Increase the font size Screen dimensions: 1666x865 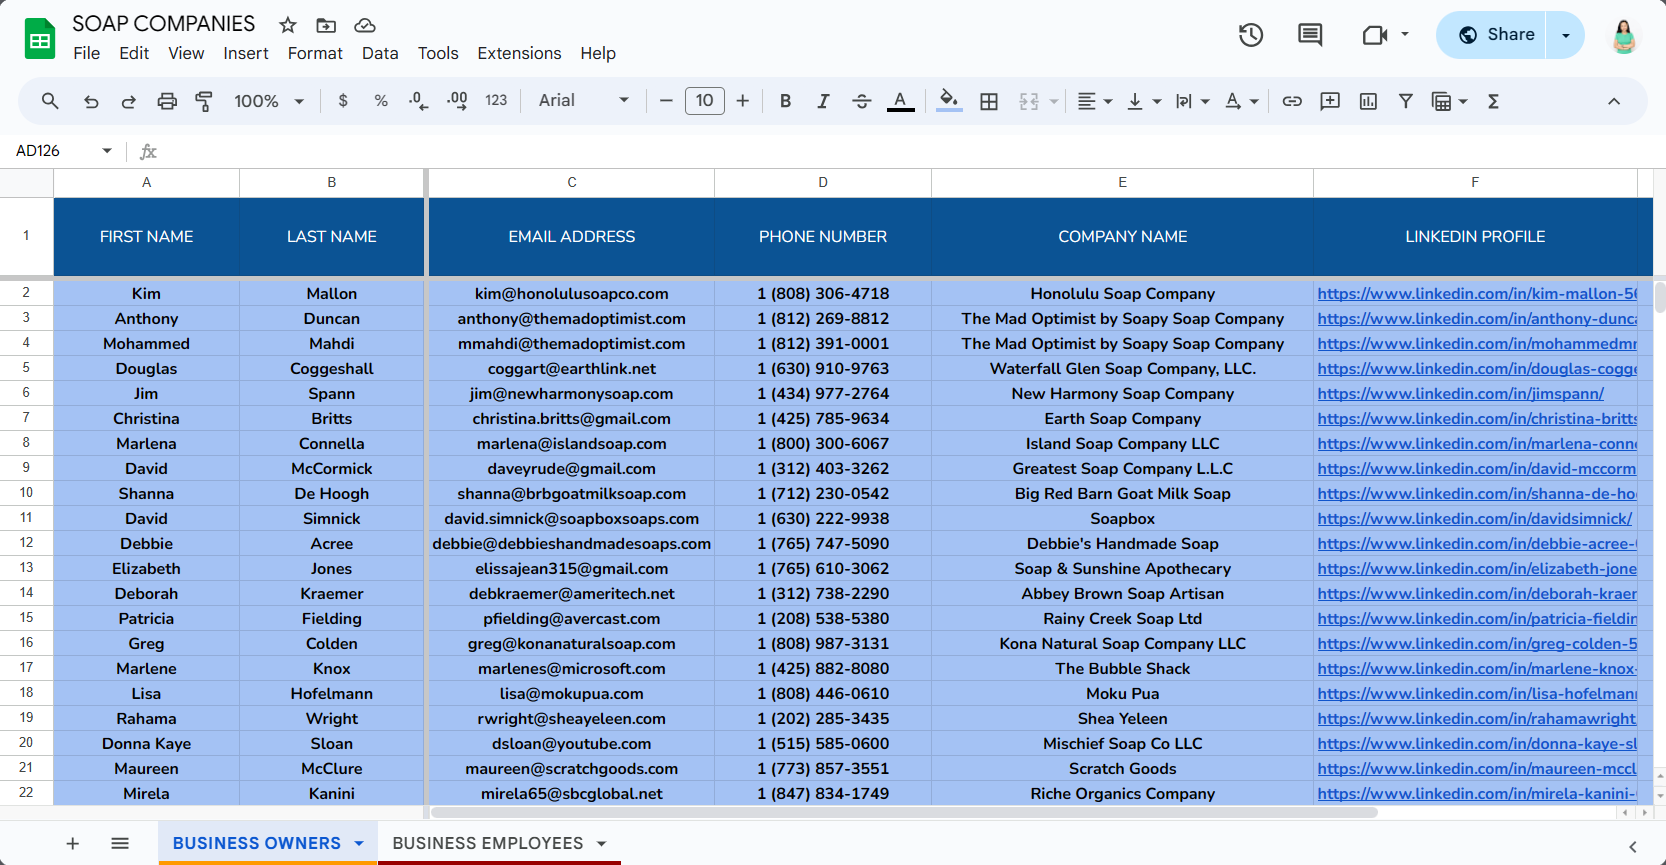coord(742,101)
